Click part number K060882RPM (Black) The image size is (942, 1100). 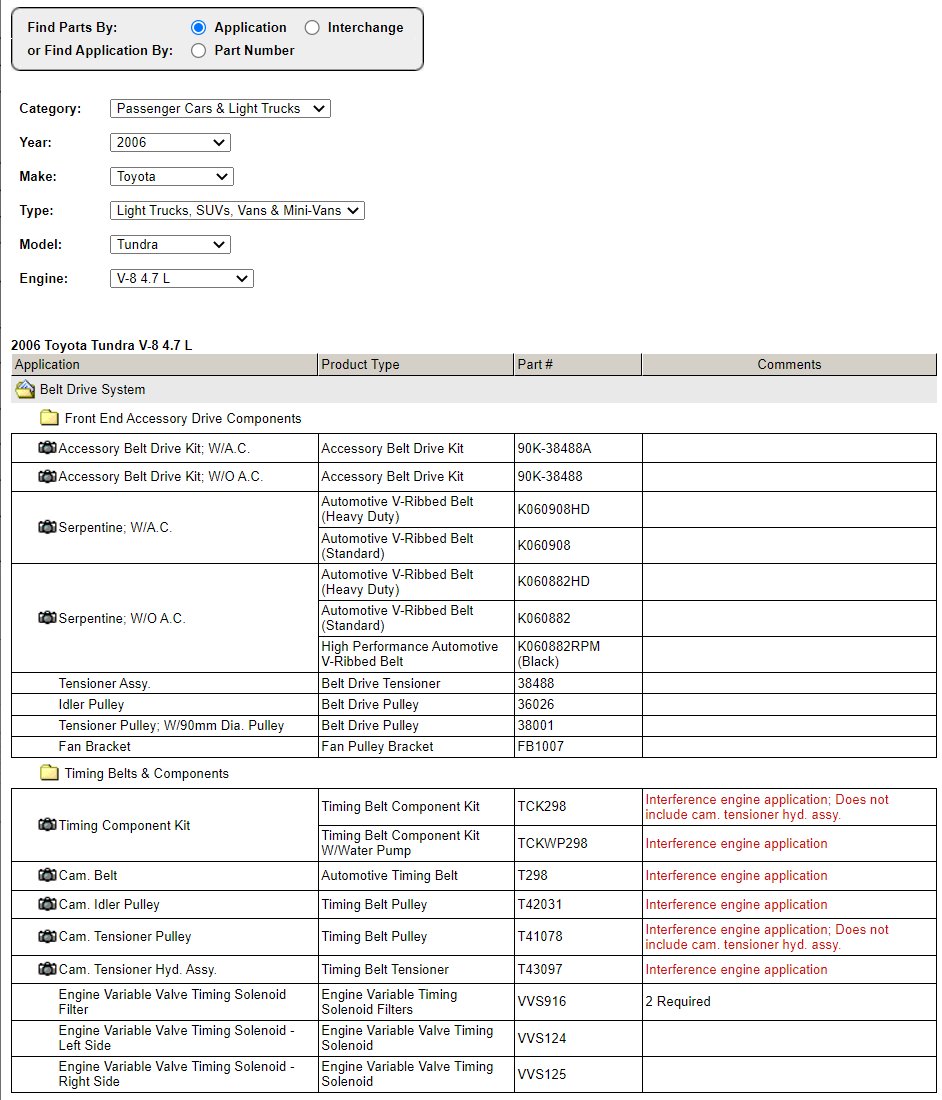559,654
